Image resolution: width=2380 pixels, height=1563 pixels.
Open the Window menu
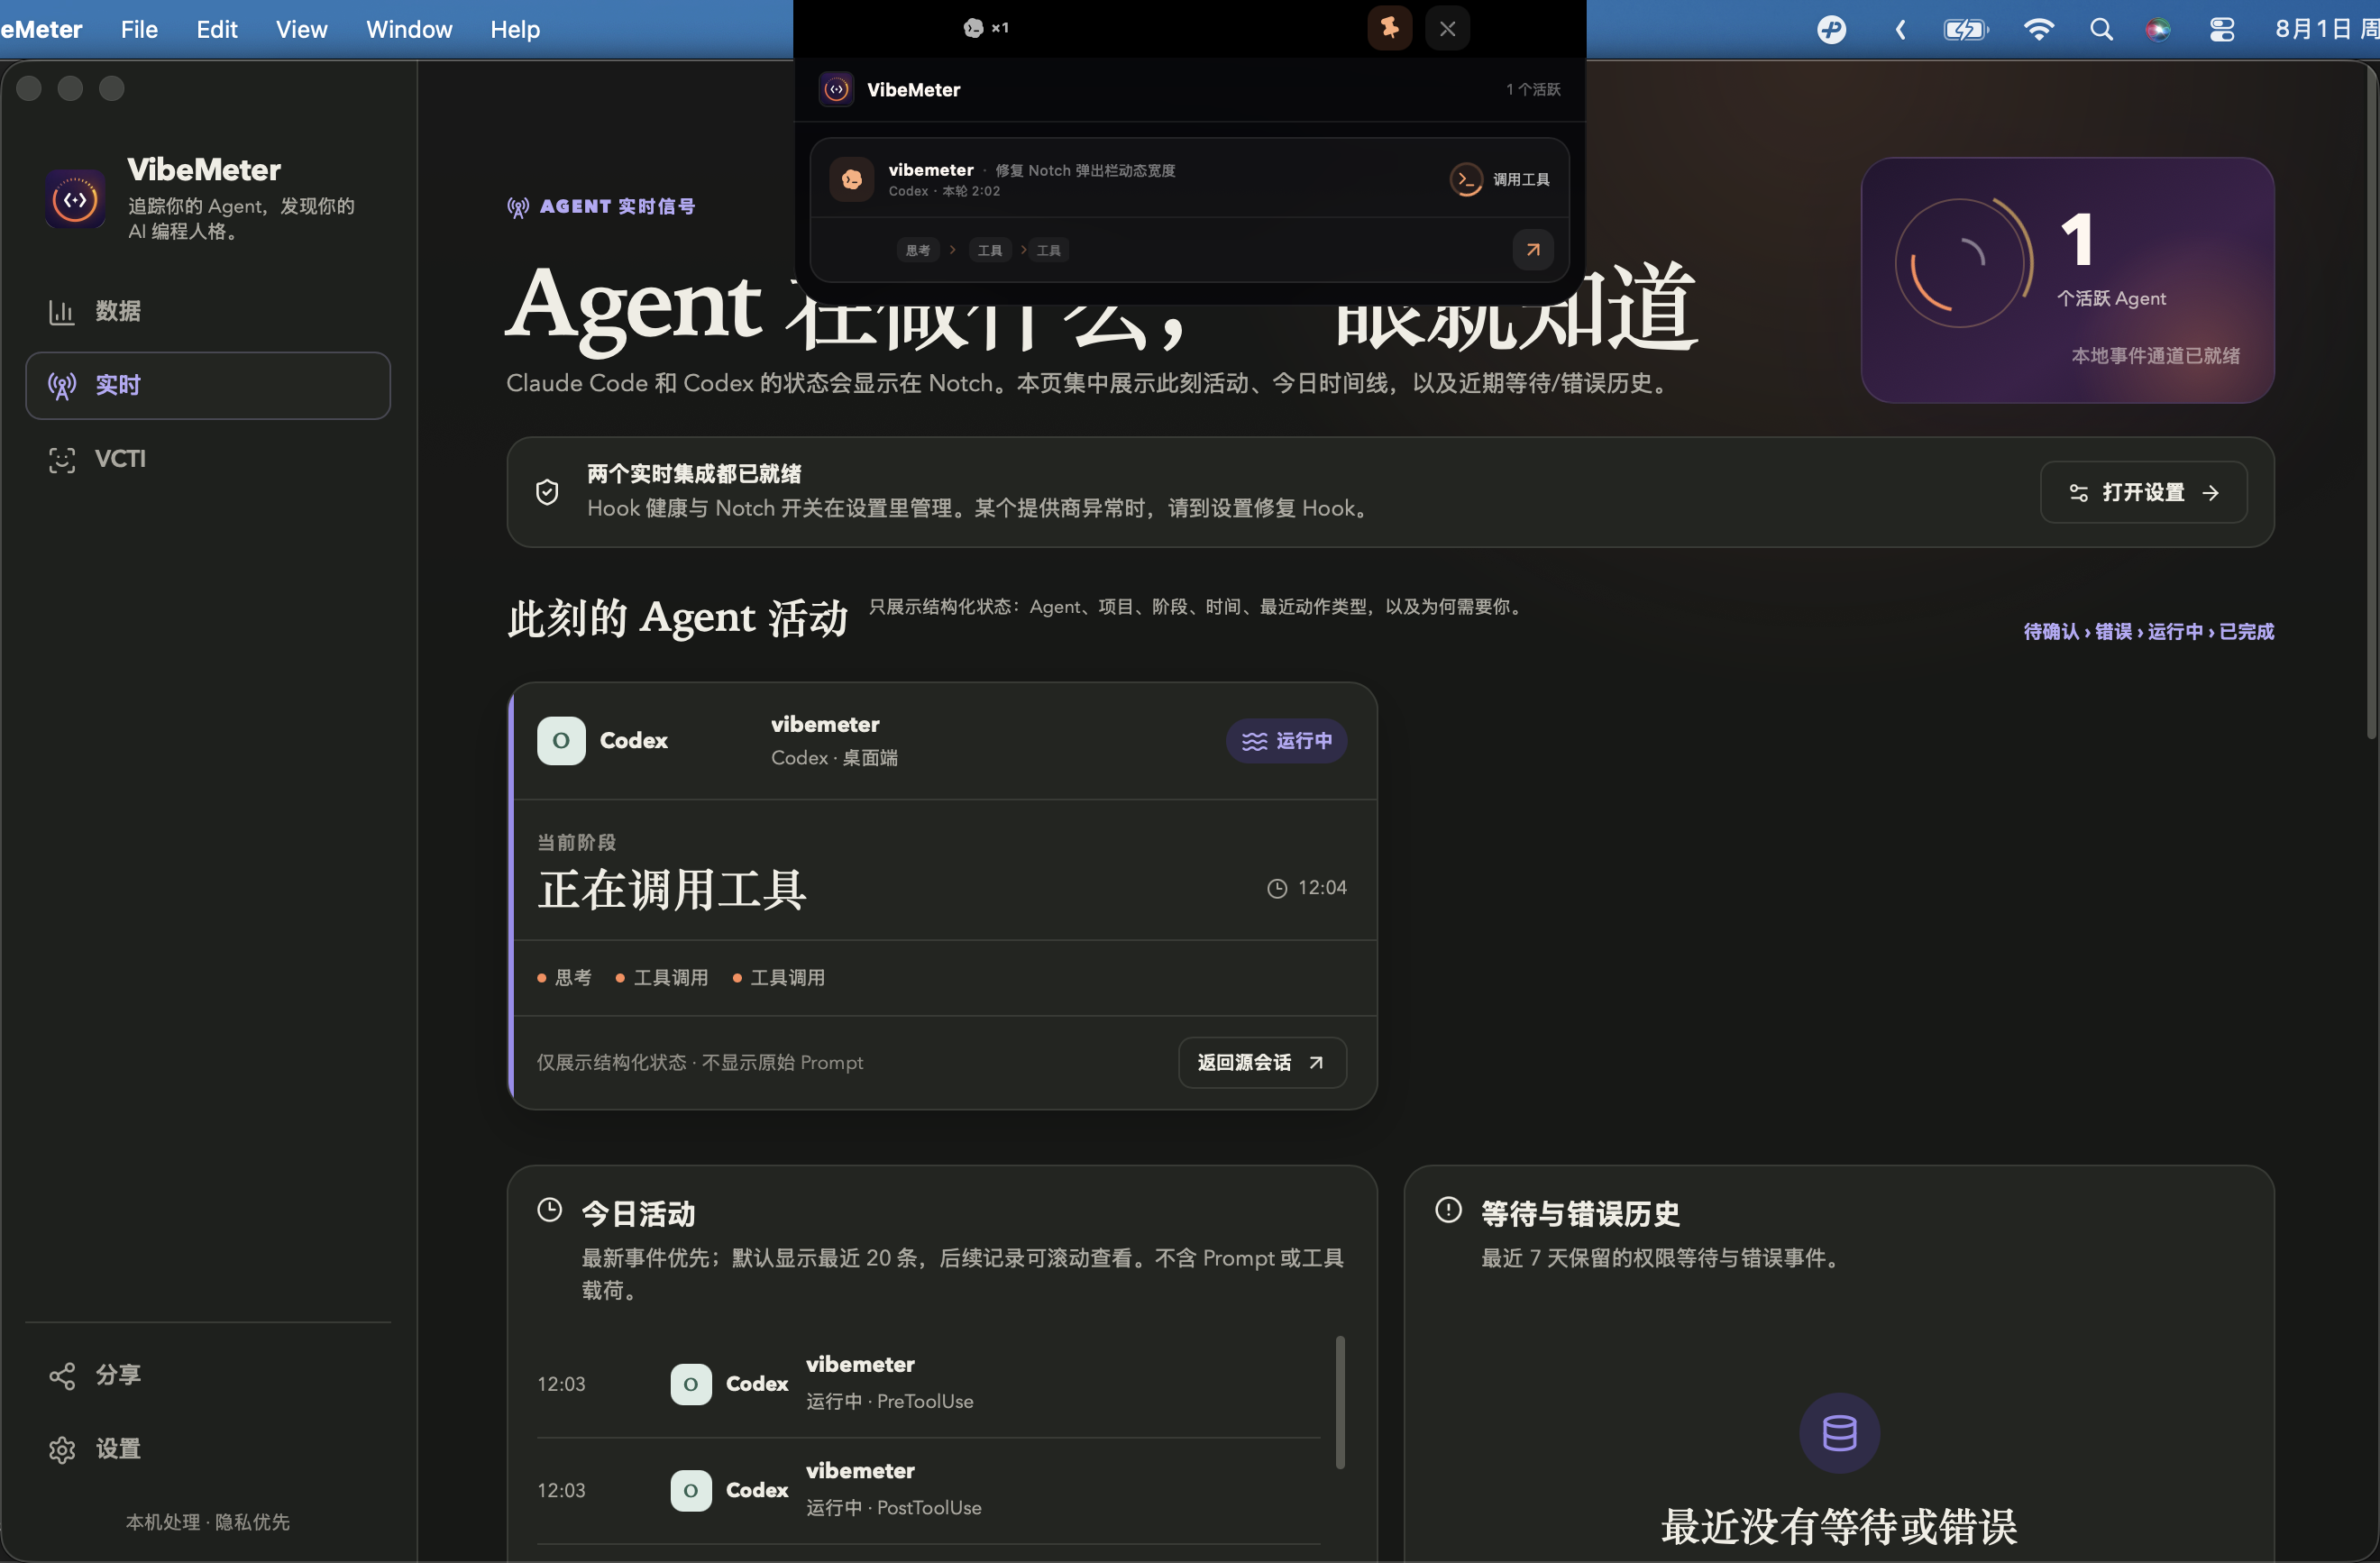point(409,29)
